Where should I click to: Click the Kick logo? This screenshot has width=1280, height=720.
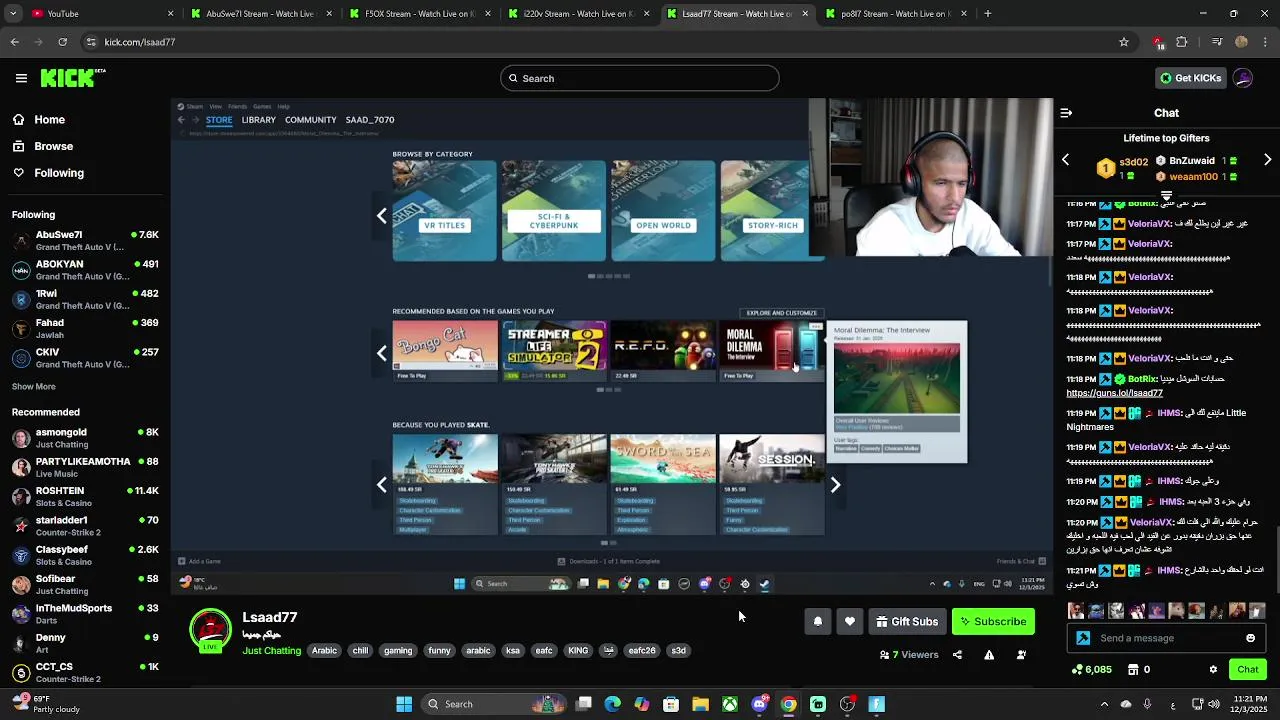(x=72, y=78)
